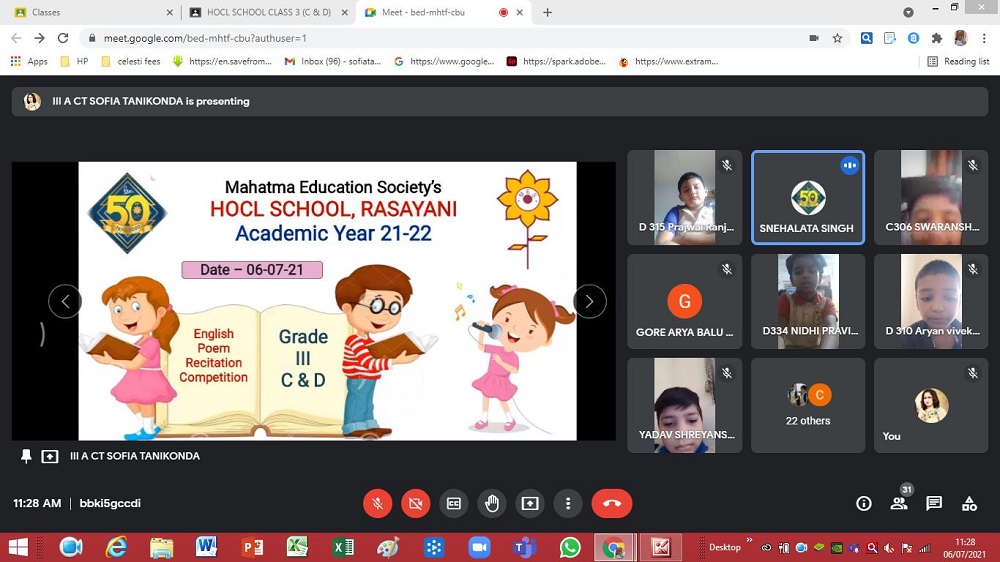
Task: Switch to the Classes tab
Action: tap(90, 12)
